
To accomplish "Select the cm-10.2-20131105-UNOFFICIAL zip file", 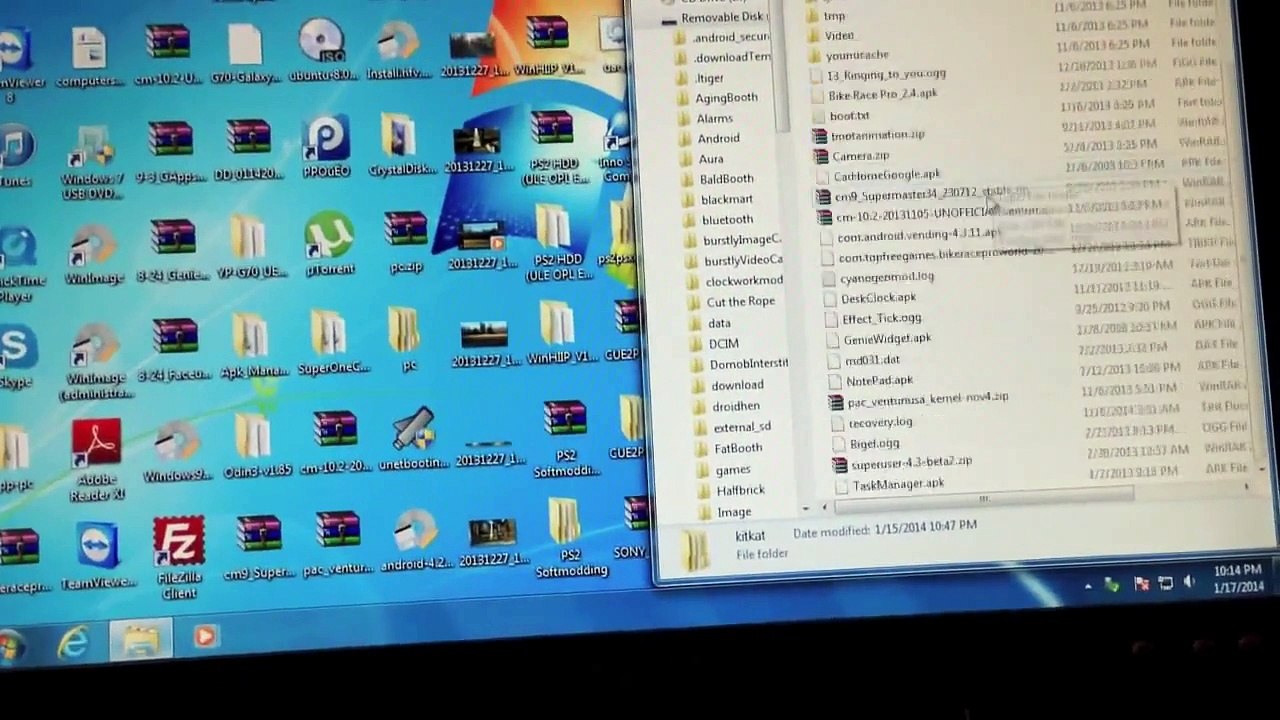I will coord(930,214).
